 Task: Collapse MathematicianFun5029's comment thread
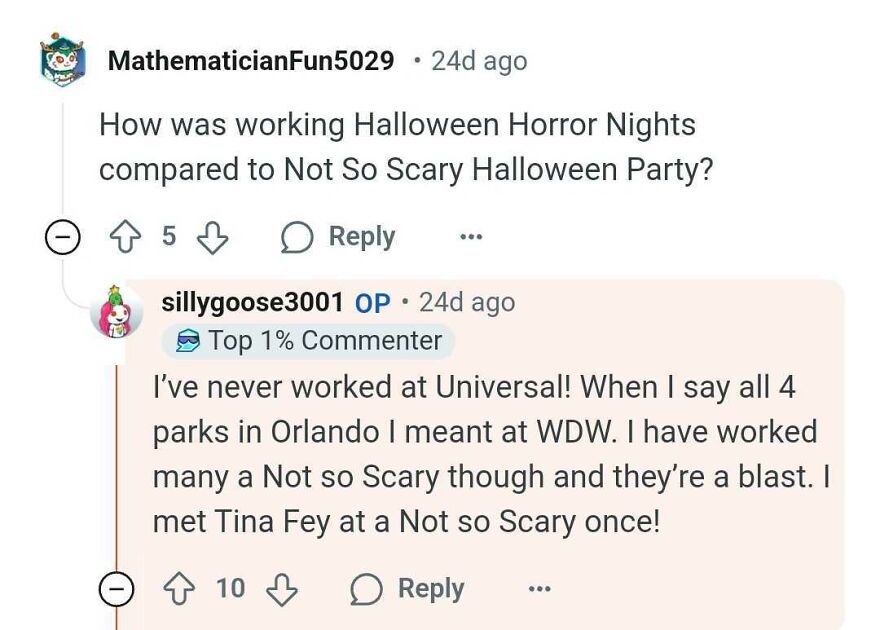[x=62, y=236]
